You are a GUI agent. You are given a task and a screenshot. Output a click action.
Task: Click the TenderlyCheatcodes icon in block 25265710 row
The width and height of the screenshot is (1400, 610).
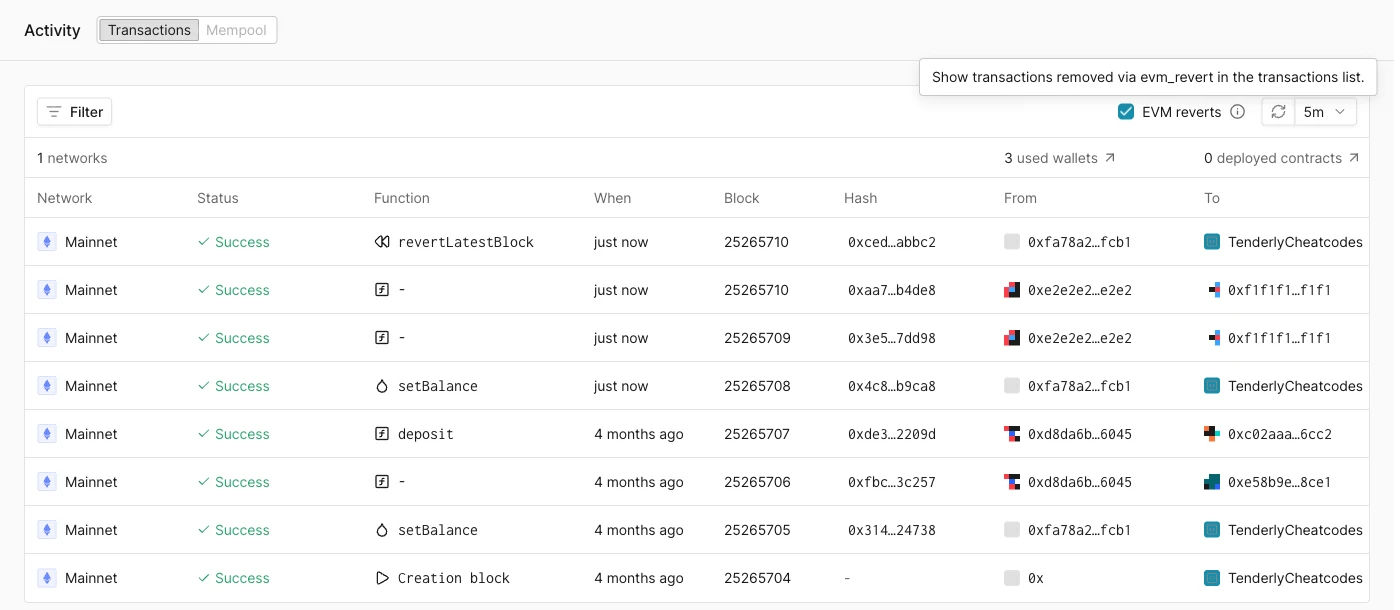1212,242
